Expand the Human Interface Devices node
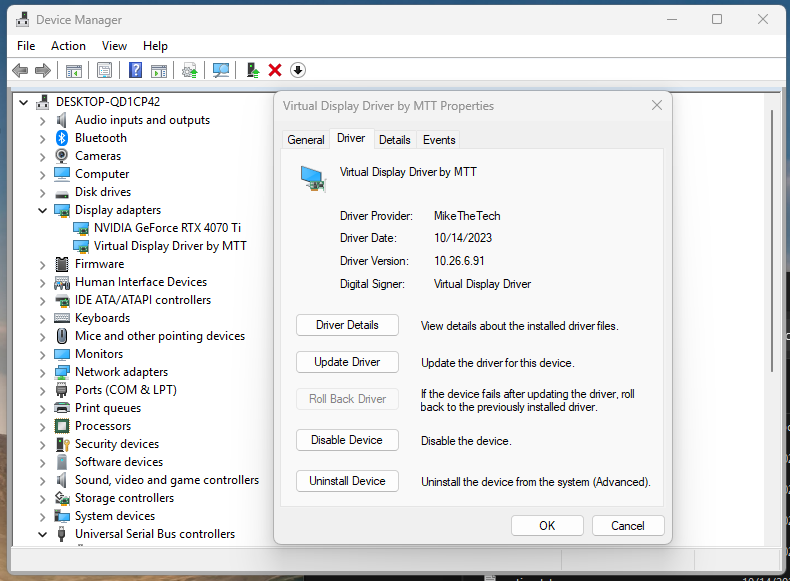This screenshot has width=790, height=581. click(42, 283)
